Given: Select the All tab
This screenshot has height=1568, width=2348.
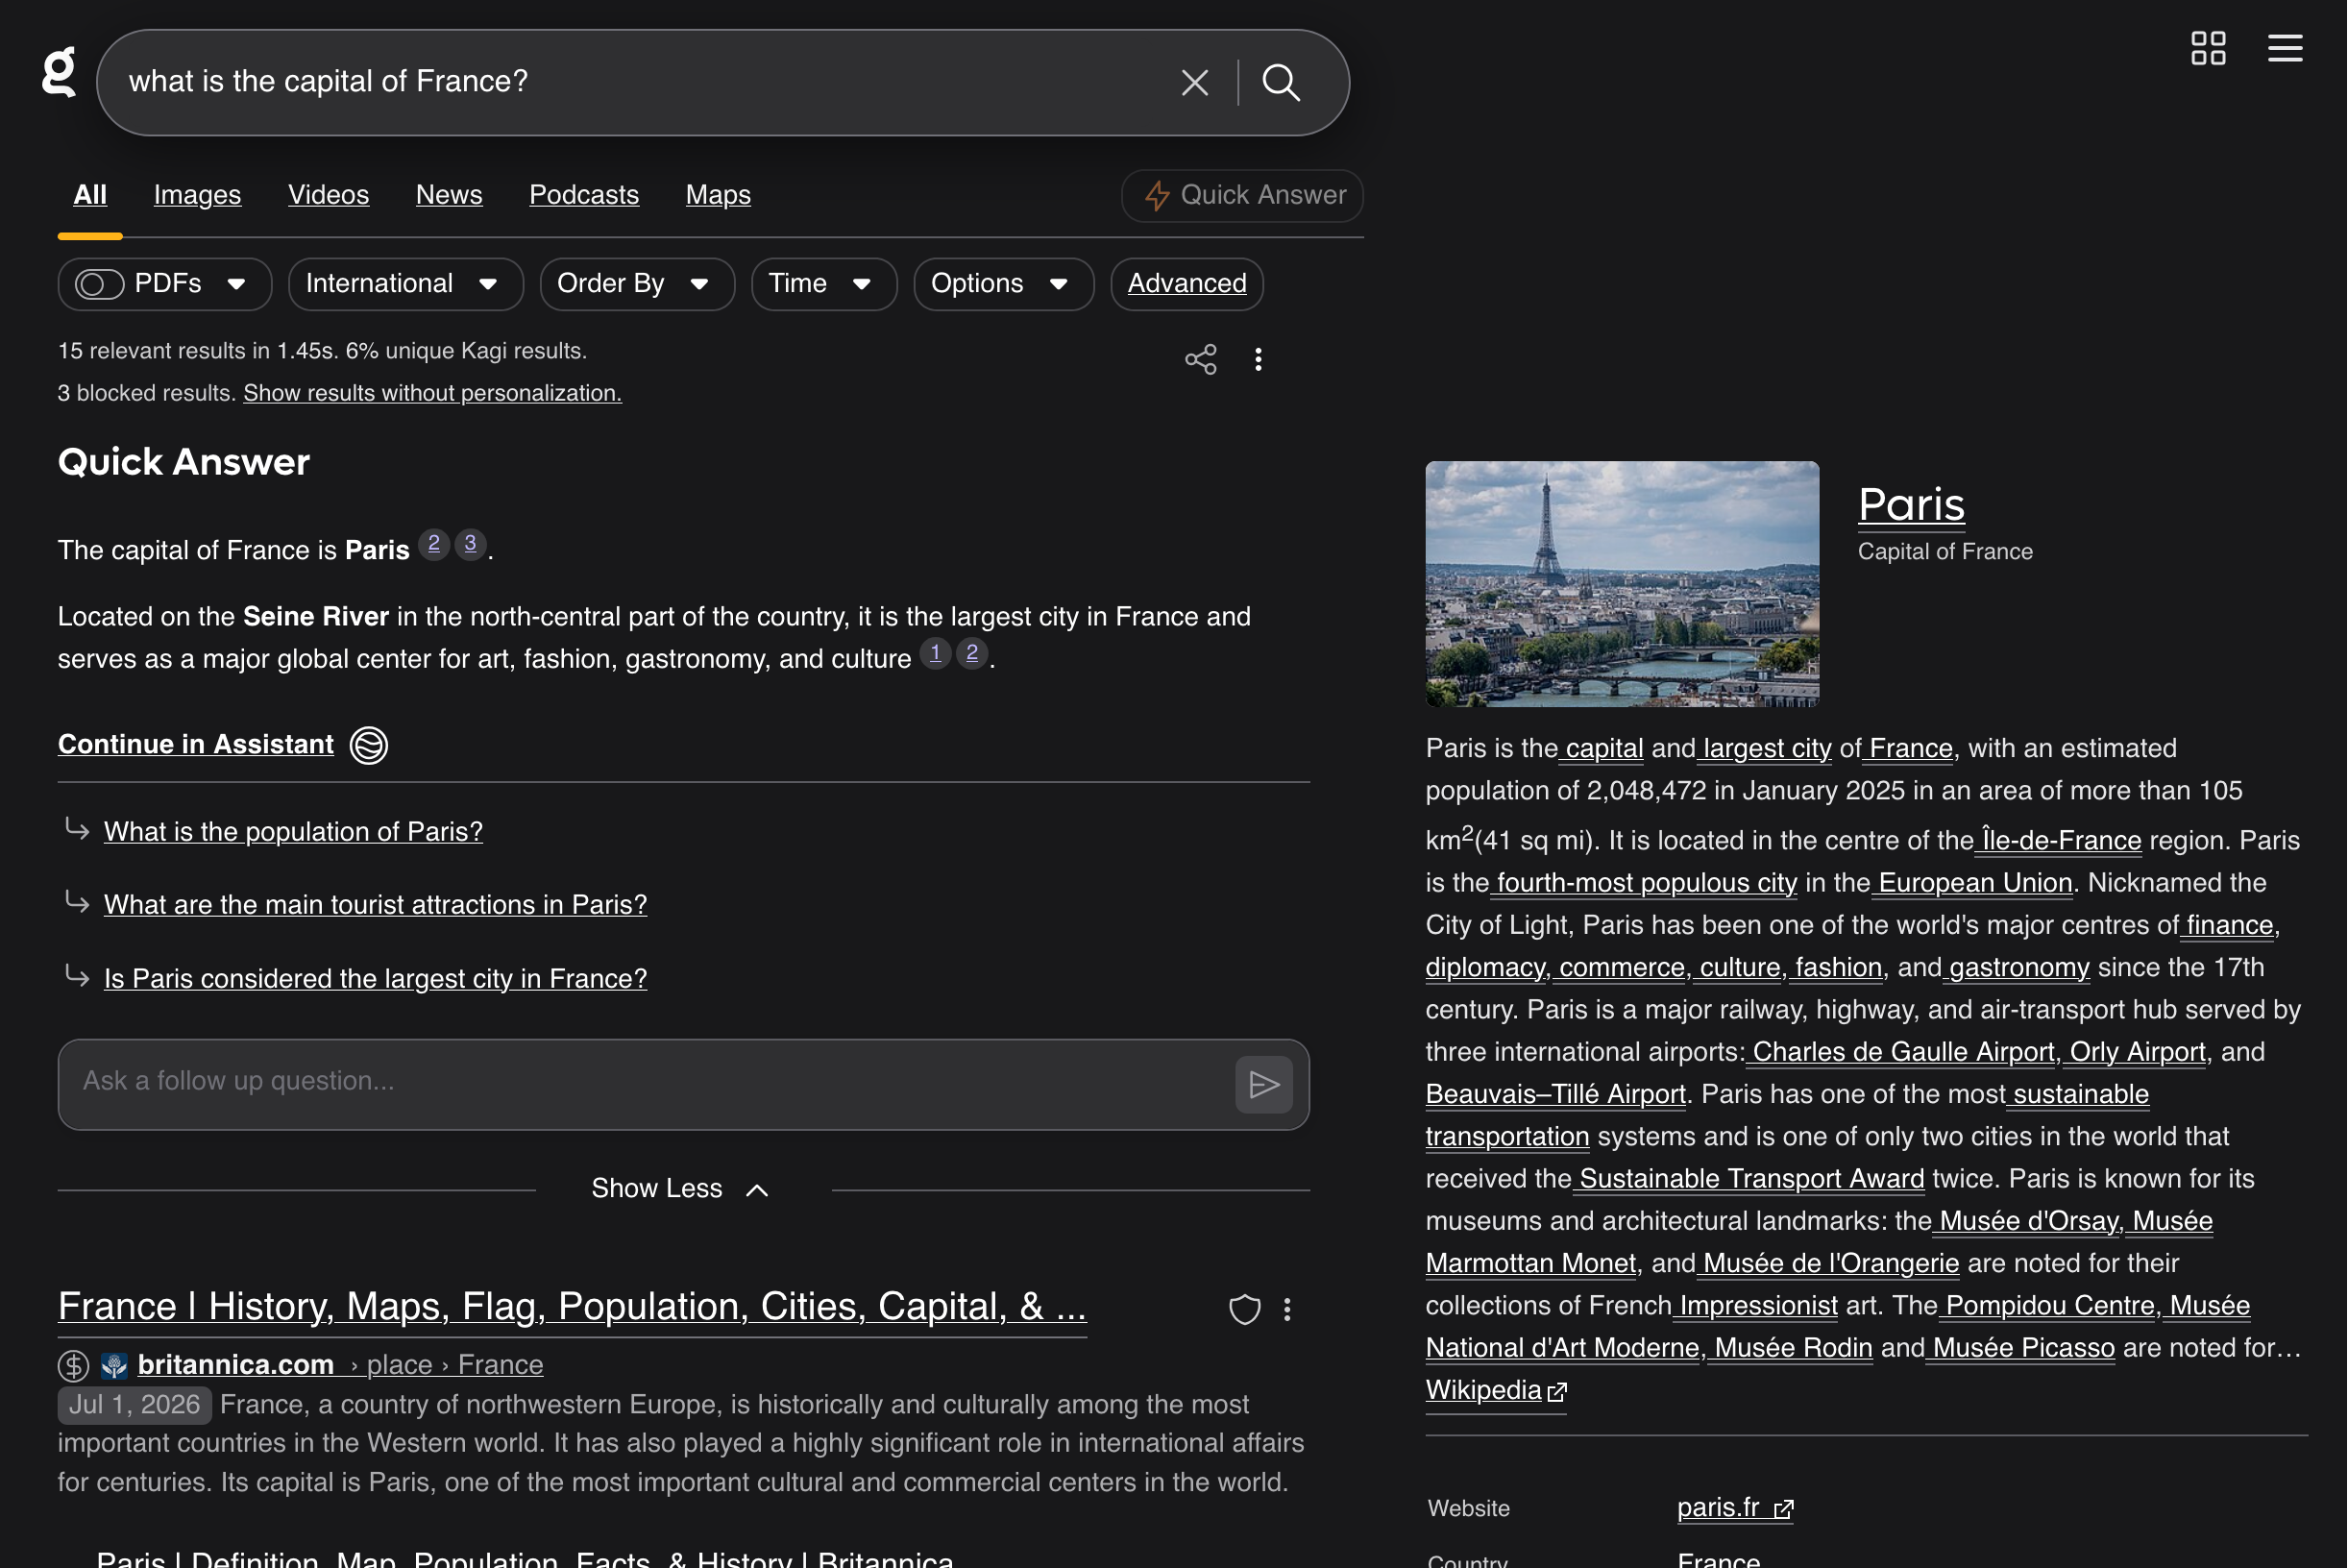Looking at the screenshot, I should [90, 195].
